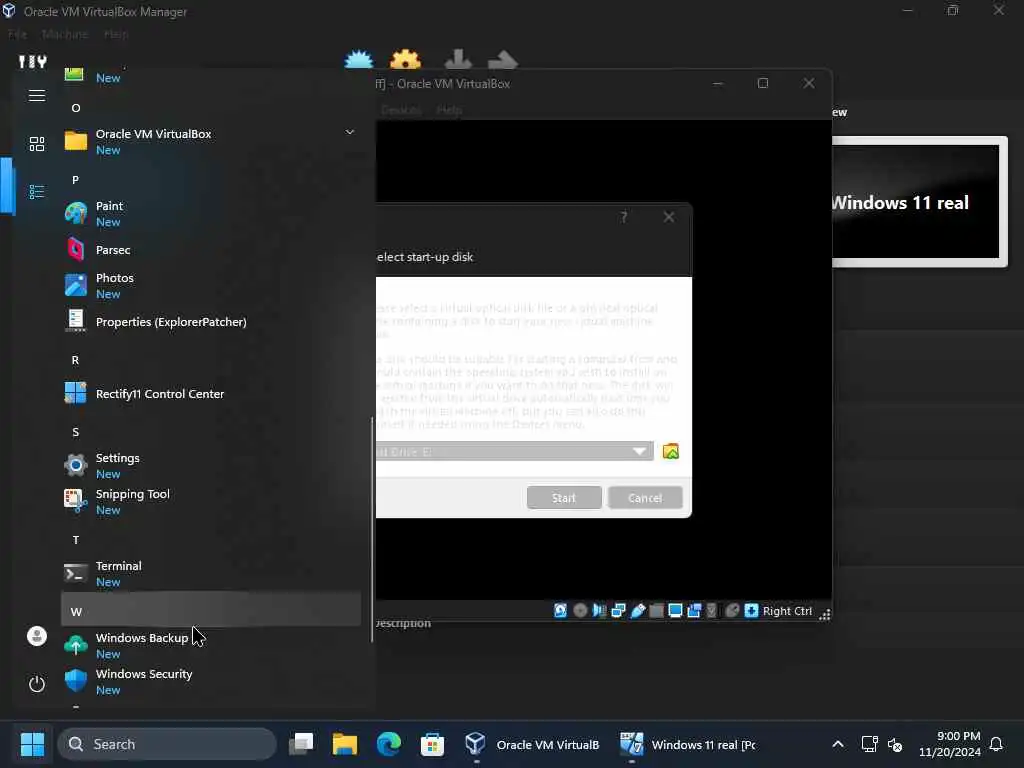Open the Help menu in VirtualBox Manager
The width and height of the screenshot is (1024, 768).
pos(116,34)
